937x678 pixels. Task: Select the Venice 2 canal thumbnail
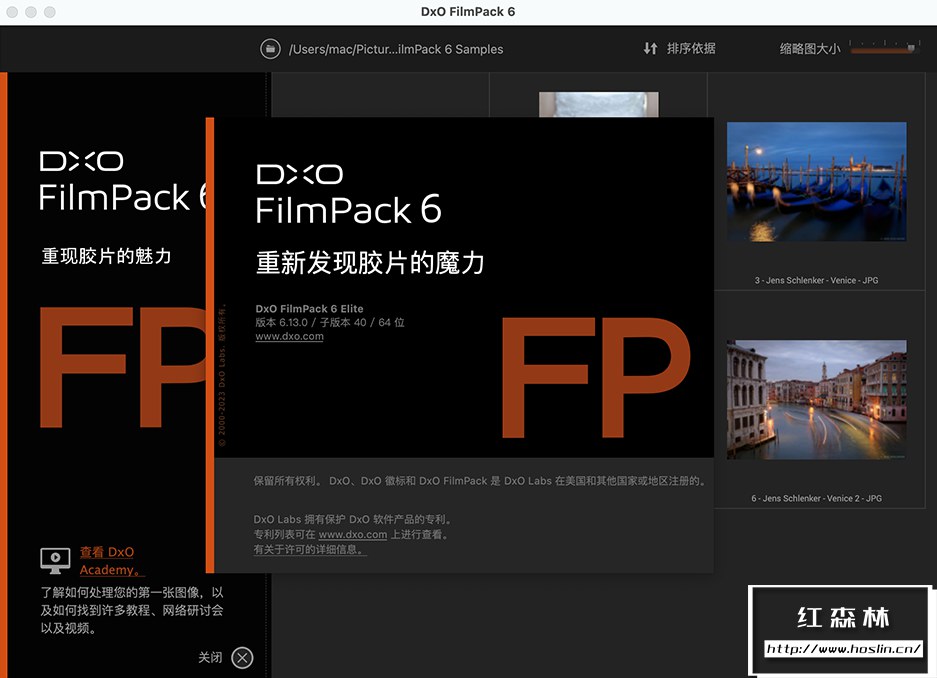(x=816, y=400)
